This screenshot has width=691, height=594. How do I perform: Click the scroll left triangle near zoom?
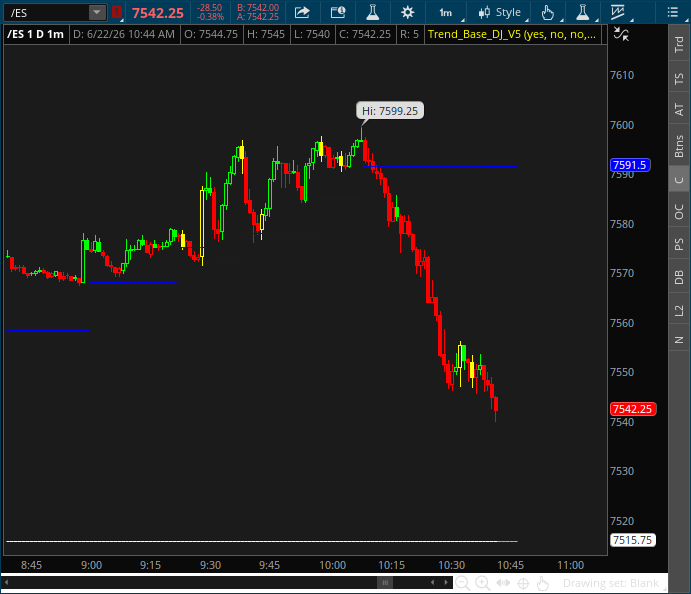pos(432,583)
